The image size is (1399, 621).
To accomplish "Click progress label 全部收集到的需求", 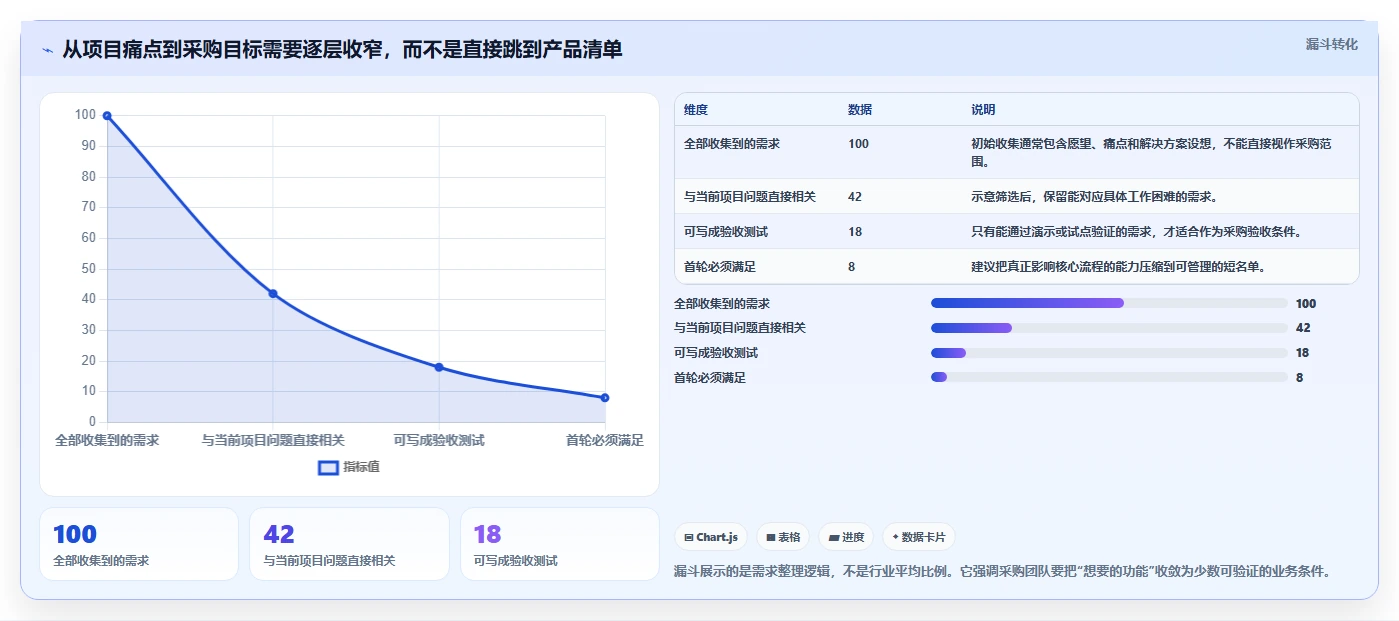I will [722, 304].
